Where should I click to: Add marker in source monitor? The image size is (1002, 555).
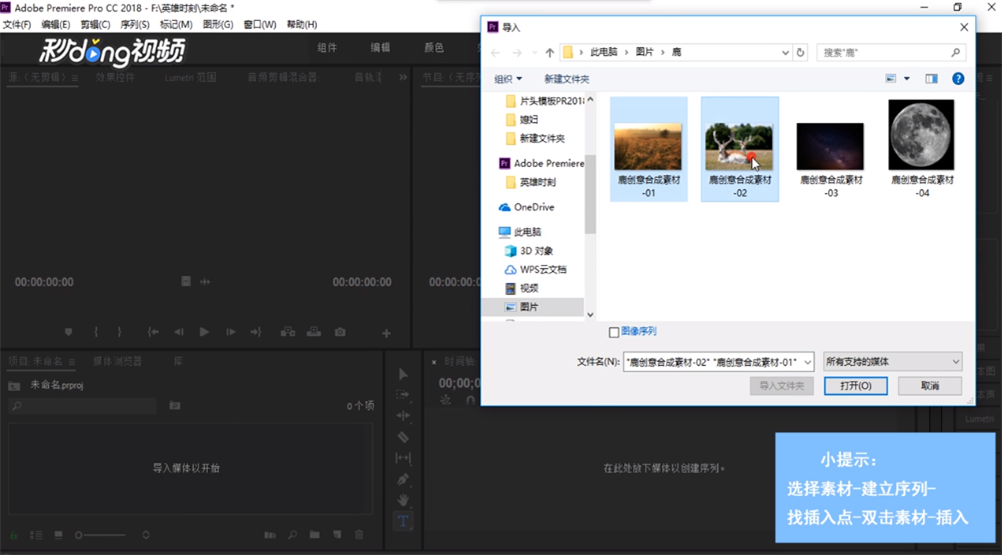pos(68,332)
